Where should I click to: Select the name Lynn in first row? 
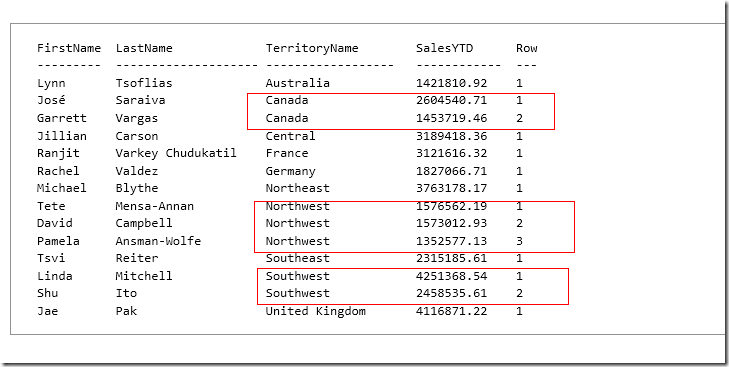coord(51,84)
